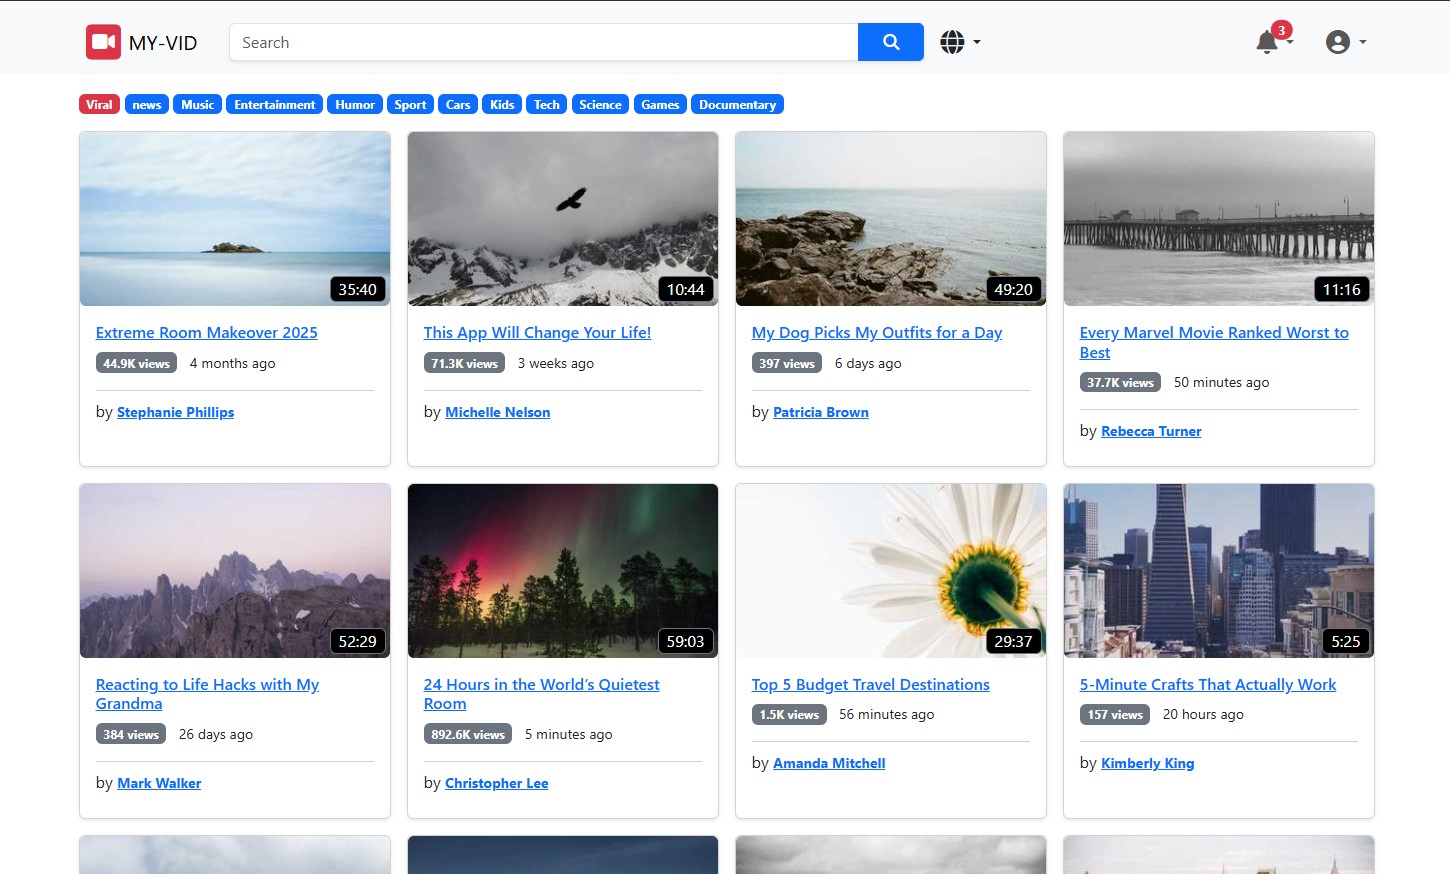Open 'Reacting to Life Hacks with My Grandma'
This screenshot has width=1450, height=874.
point(207,694)
